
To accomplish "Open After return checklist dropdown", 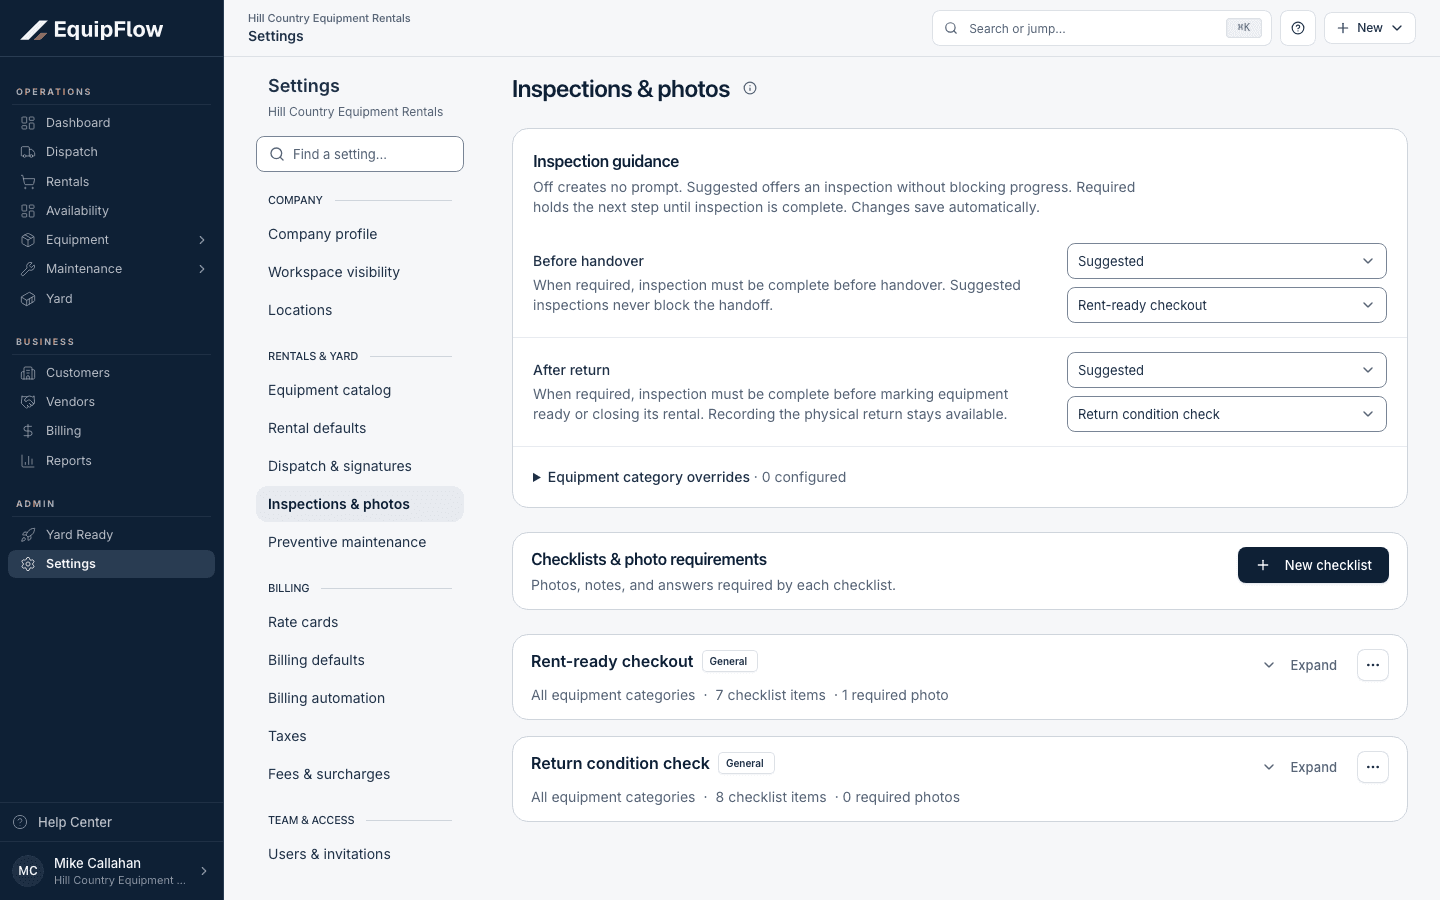I will [1227, 414].
